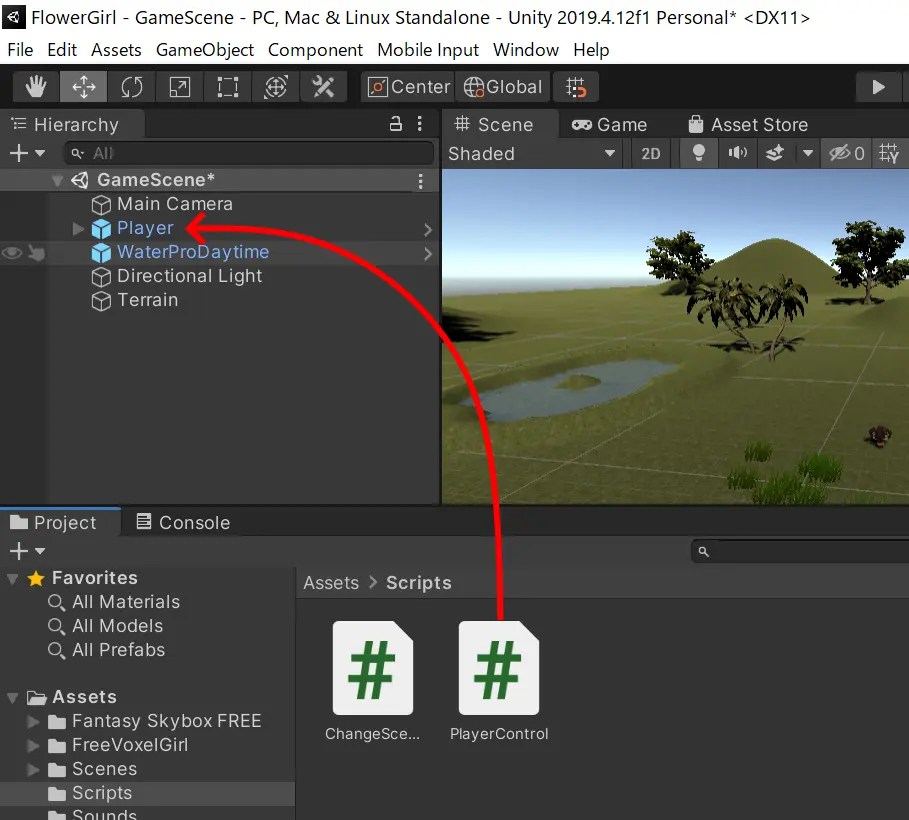The image size is (909, 820).
Task: Collapse the GameScene root
Action: click(57, 180)
